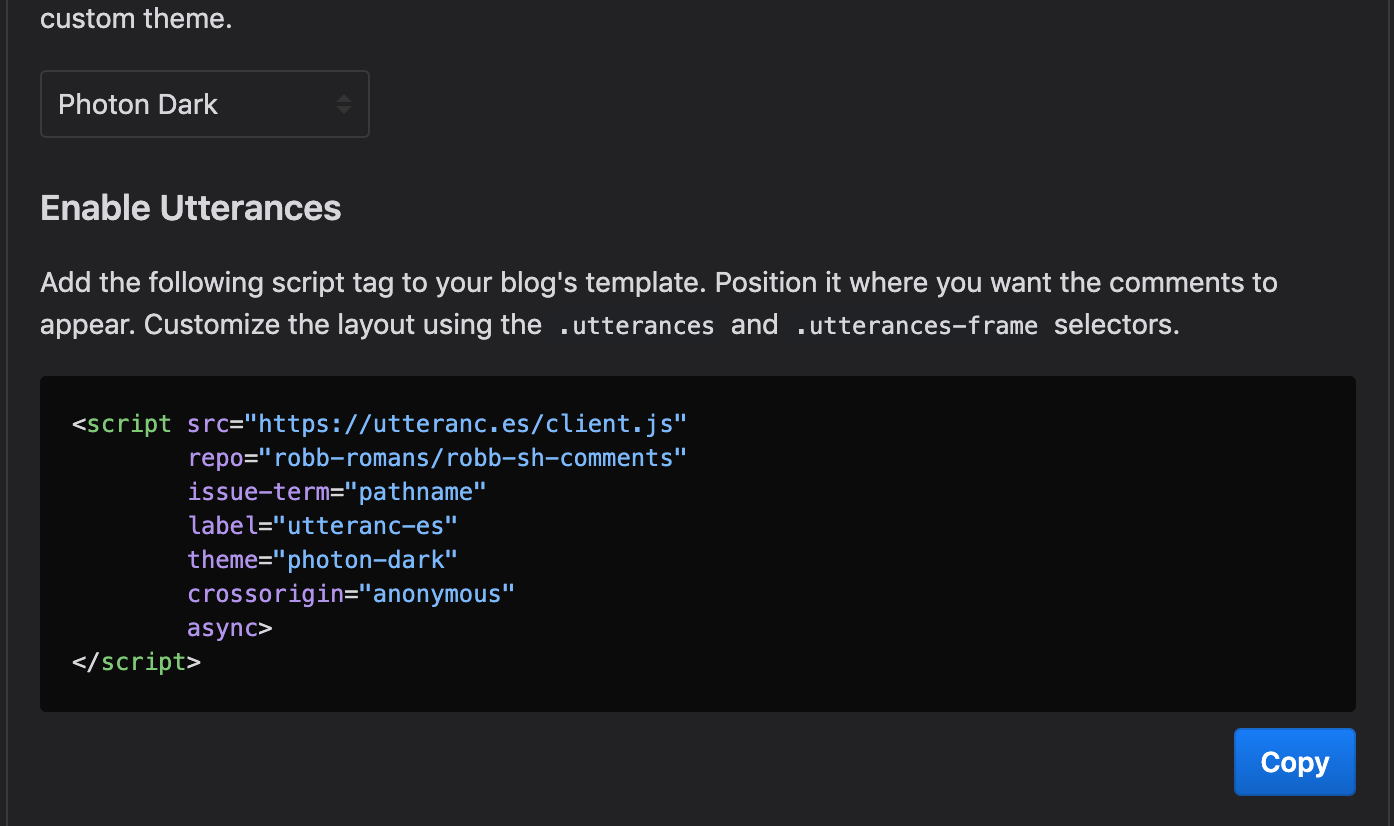Image resolution: width=1394 pixels, height=826 pixels.
Task: Click the inline .utterances selector text
Action: click(x=636, y=326)
